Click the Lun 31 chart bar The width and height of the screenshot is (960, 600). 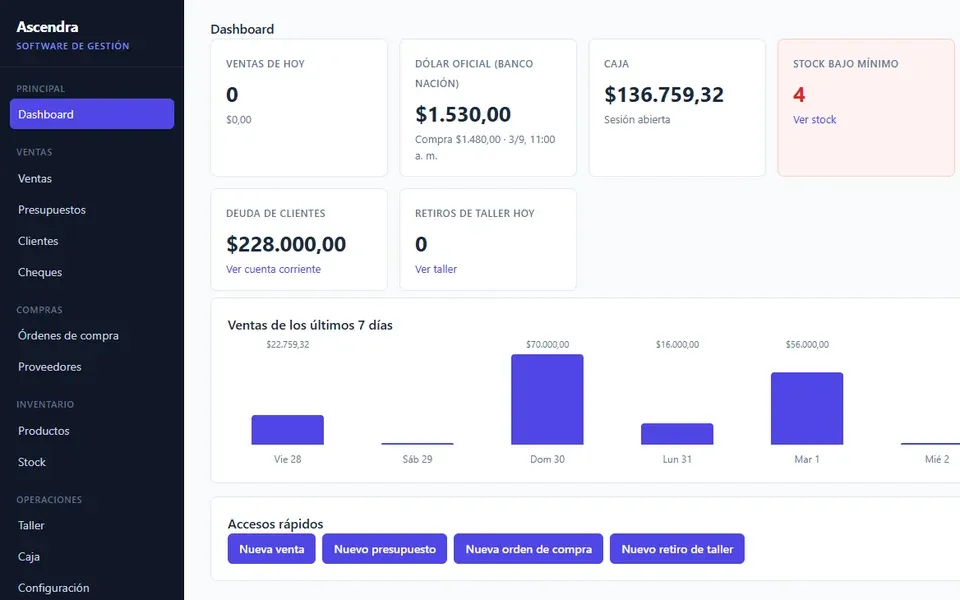677,433
